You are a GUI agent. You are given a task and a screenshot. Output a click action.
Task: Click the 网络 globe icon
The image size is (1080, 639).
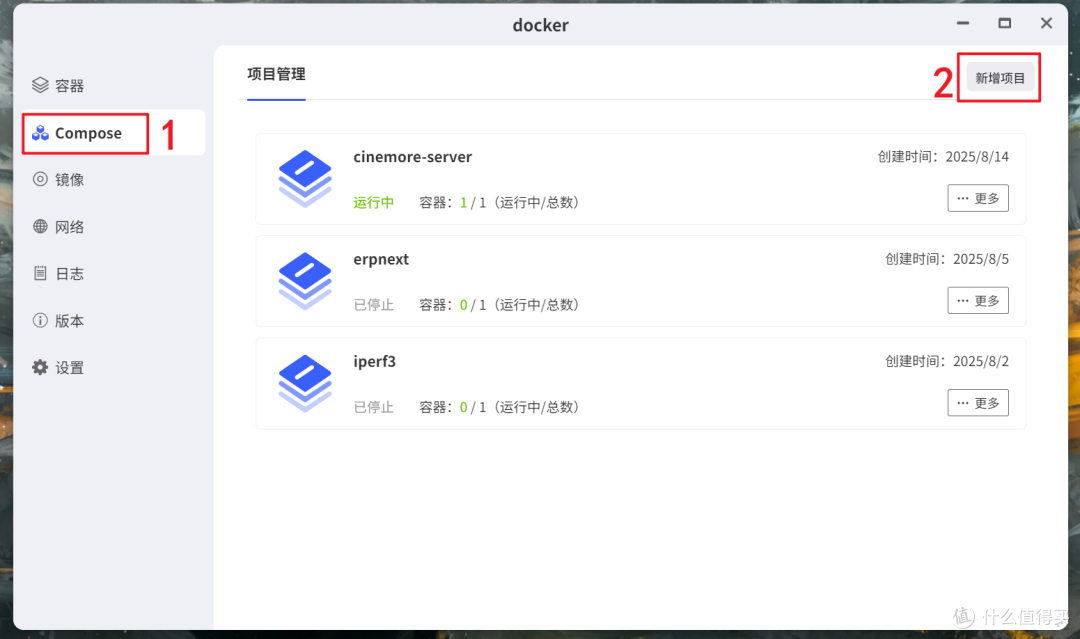coord(40,227)
